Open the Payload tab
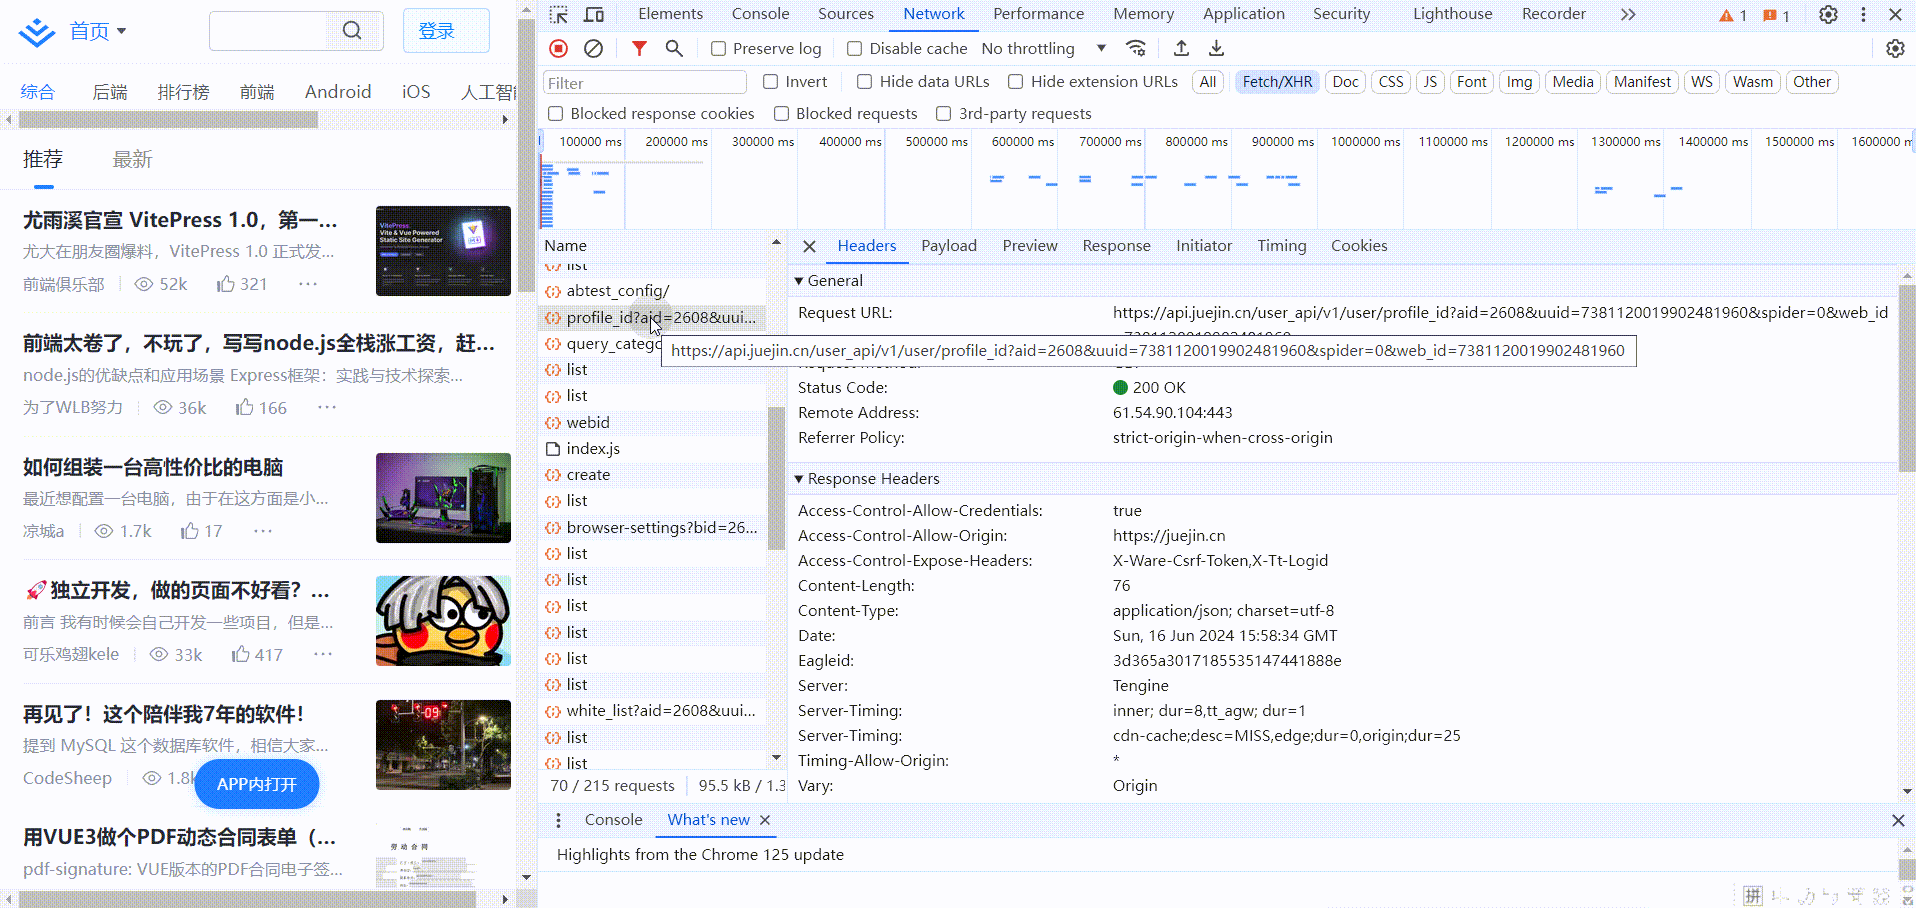1916x908 pixels. coord(949,246)
